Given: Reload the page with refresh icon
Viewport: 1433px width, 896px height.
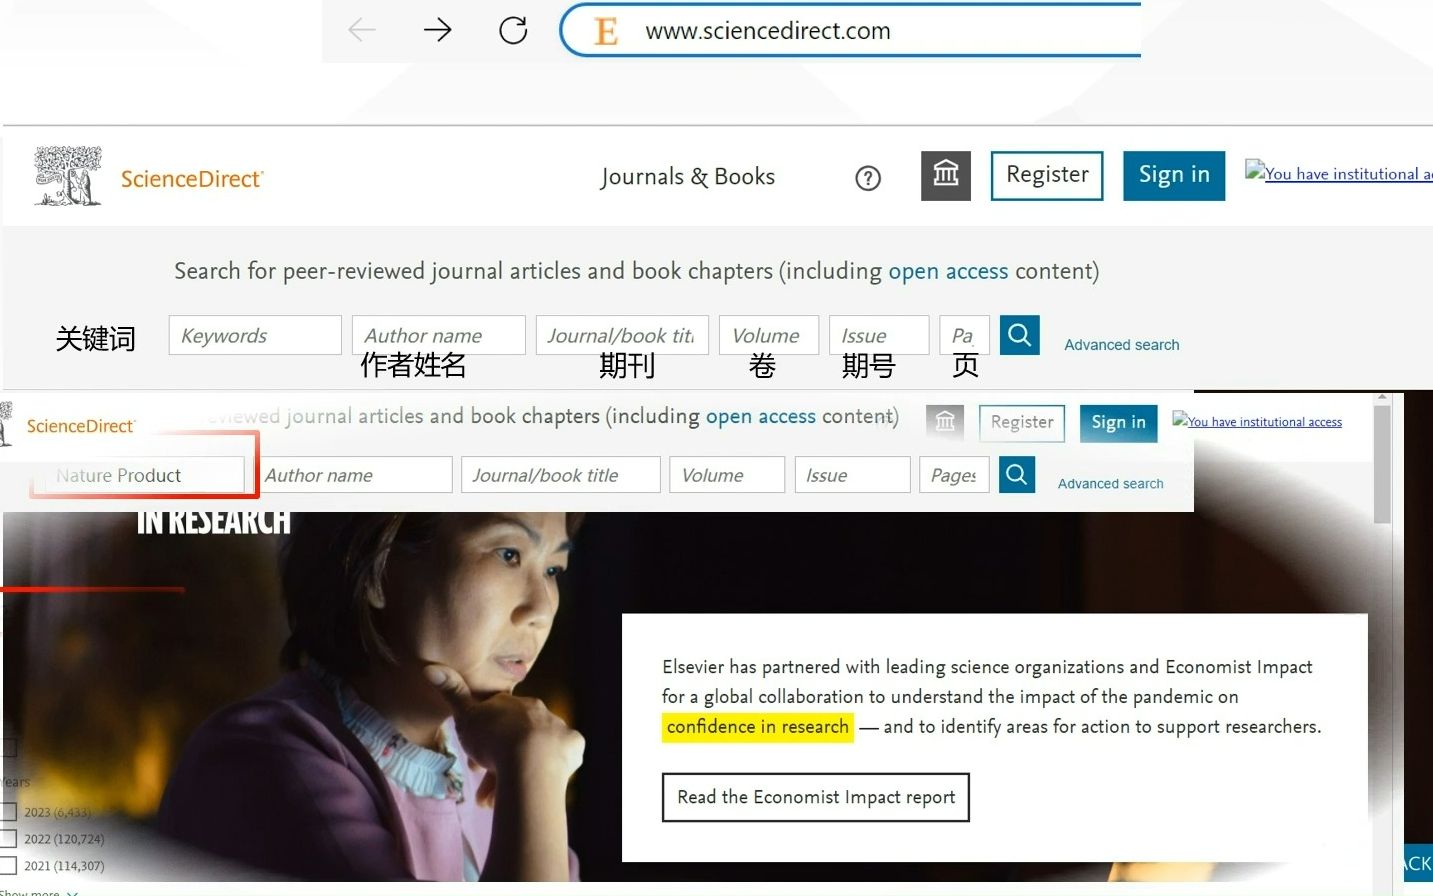Looking at the screenshot, I should coord(513,30).
